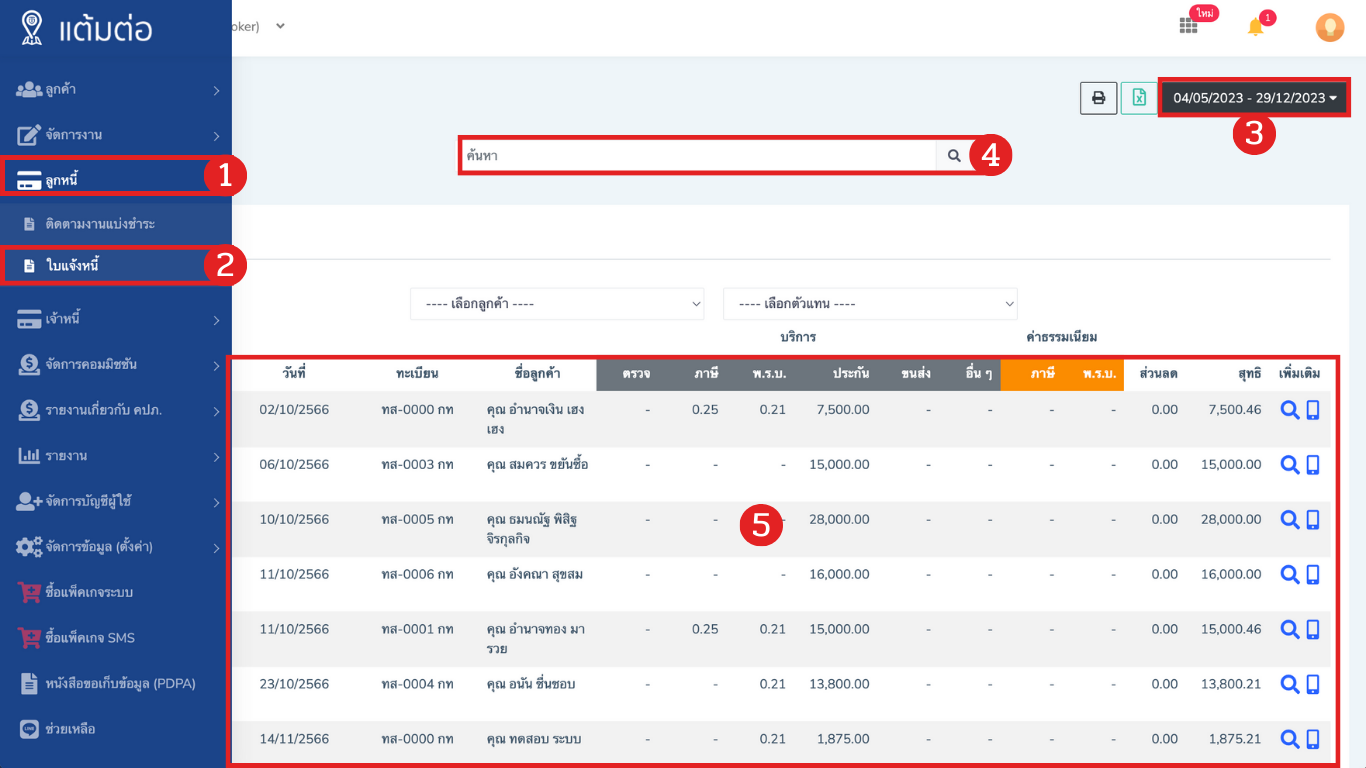Image resolution: width=1366 pixels, height=768 pixels.
Task: Click the ประกัน column header
Action: (851, 374)
